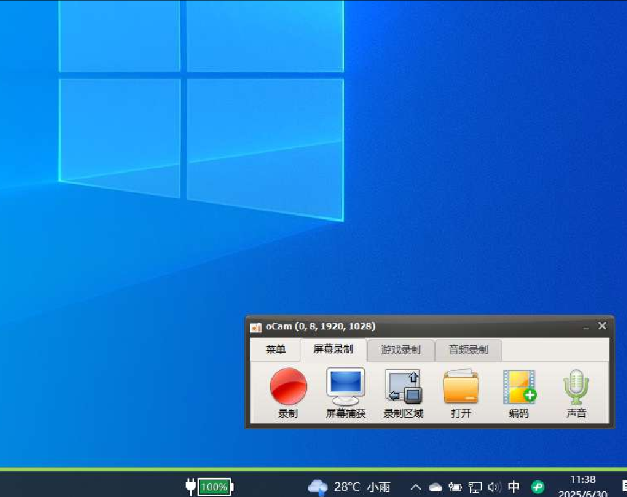Image resolution: width=627 pixels, height=497 pixels.
Task: Switch to the 音频录制 tab
Action: click(x=468, y=350)
